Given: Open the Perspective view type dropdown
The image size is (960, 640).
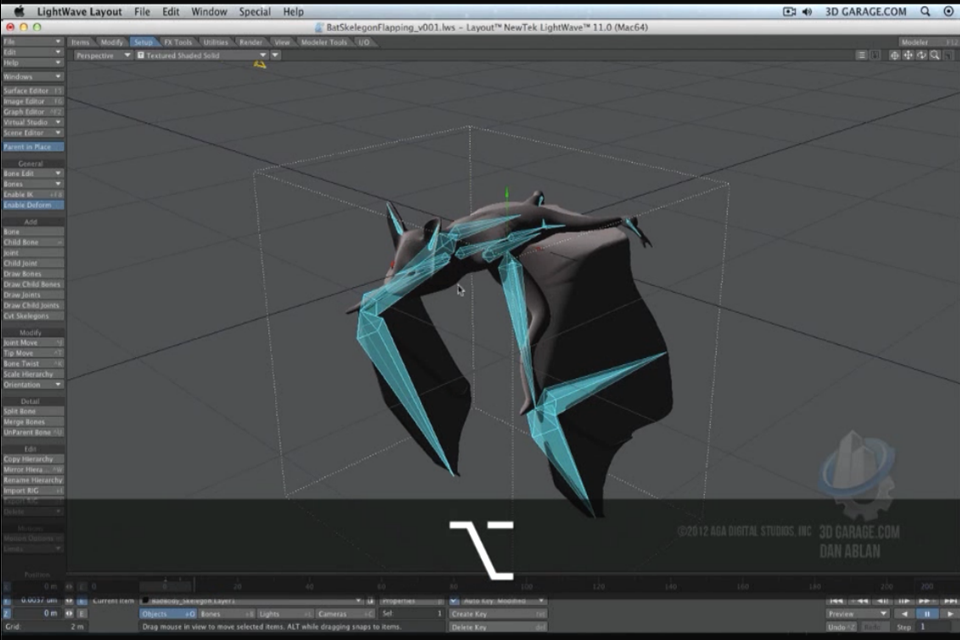Looking at the screenshot, I should (102, 55).
